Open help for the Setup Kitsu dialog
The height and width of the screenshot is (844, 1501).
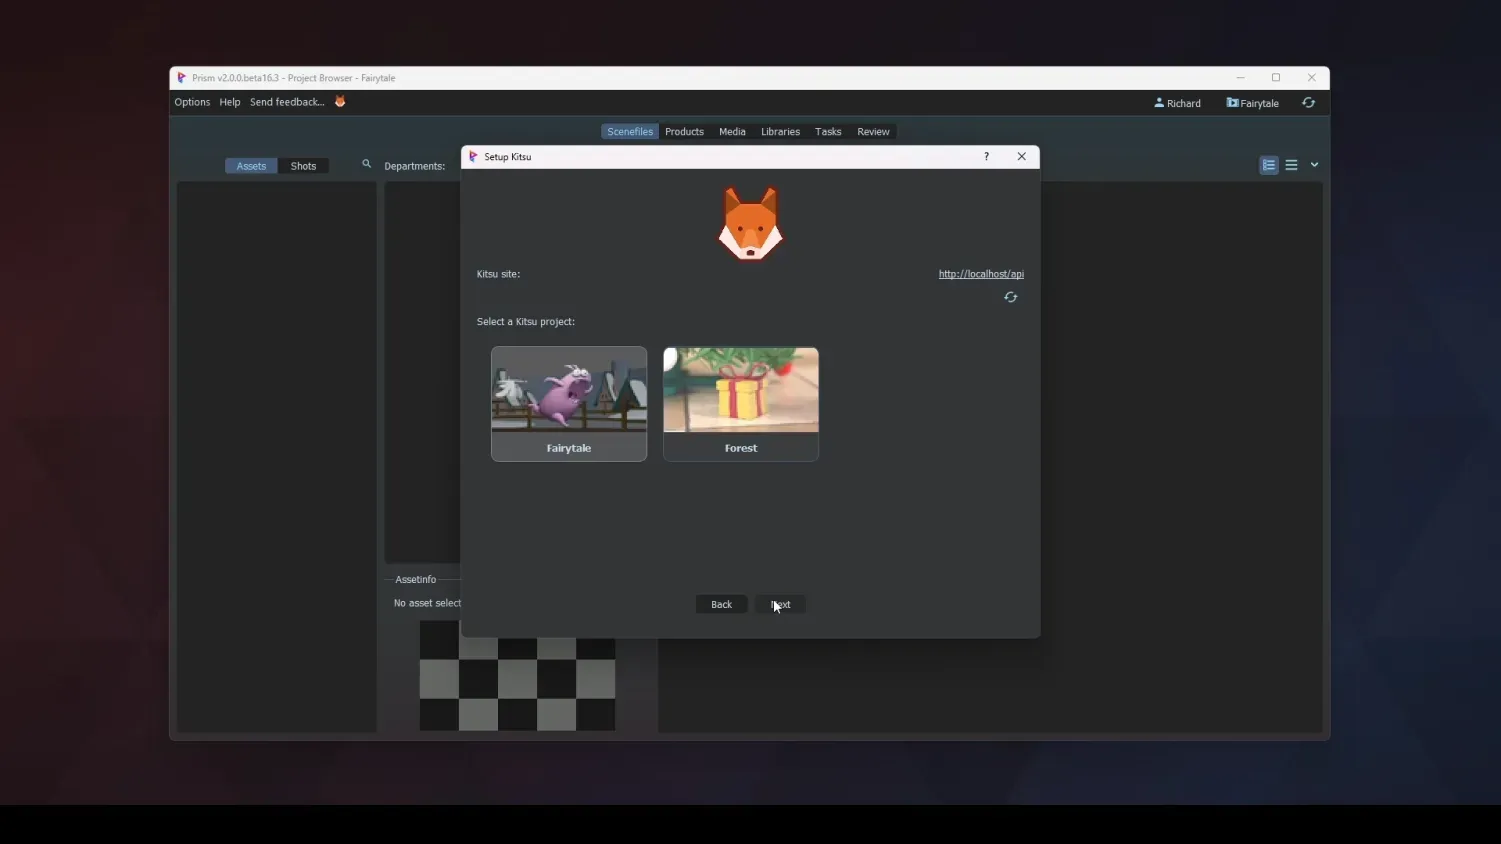coord(987,157)
